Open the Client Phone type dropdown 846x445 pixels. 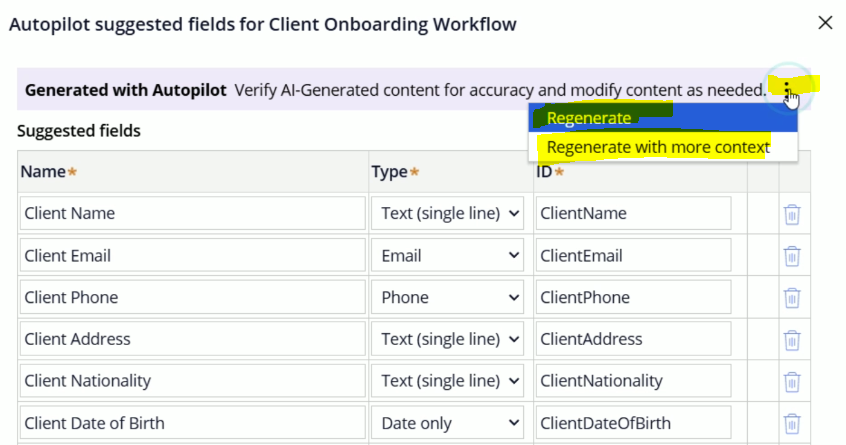[447, 297]
